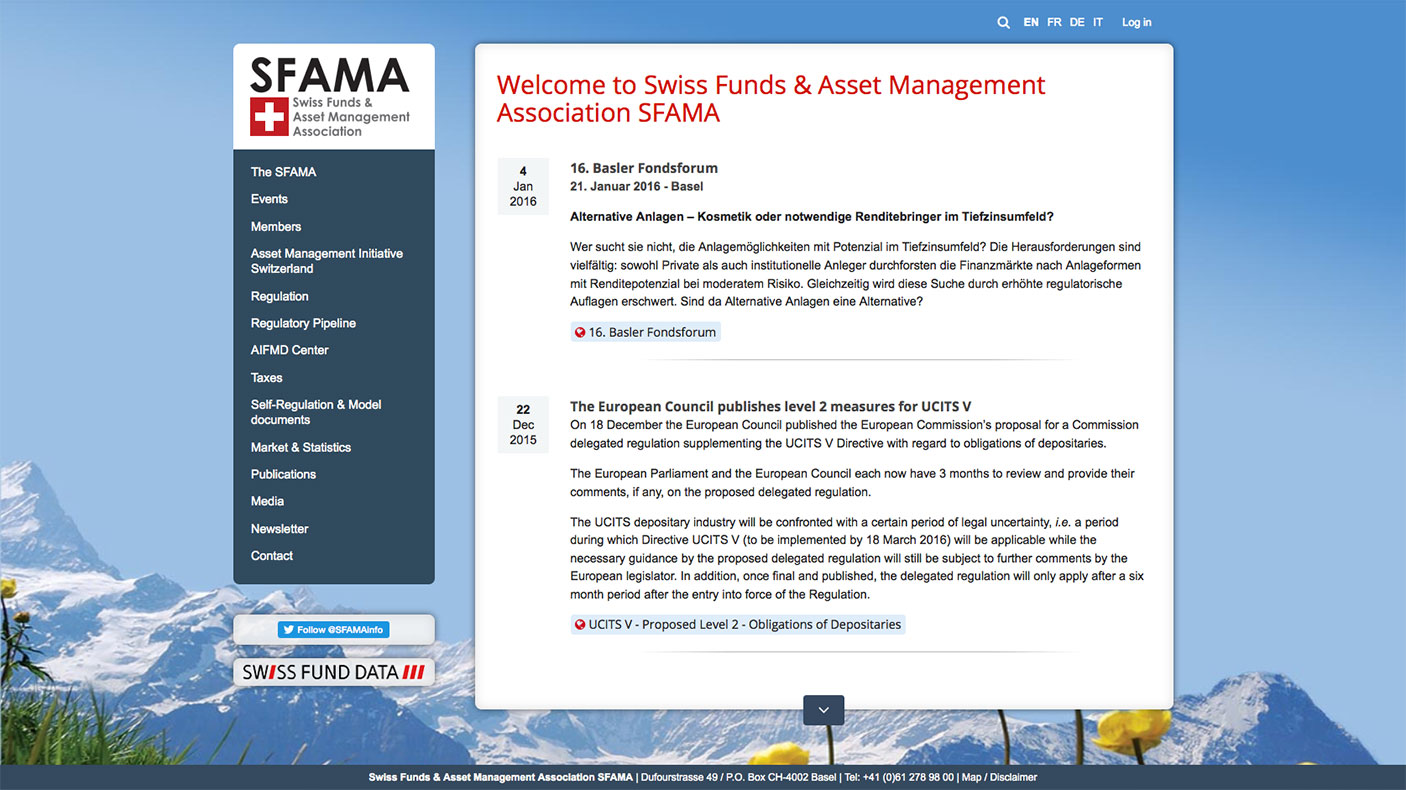Open the Map link in footer
The height and width of the screenshot is (790, 1406).
(x=971, y=777)
